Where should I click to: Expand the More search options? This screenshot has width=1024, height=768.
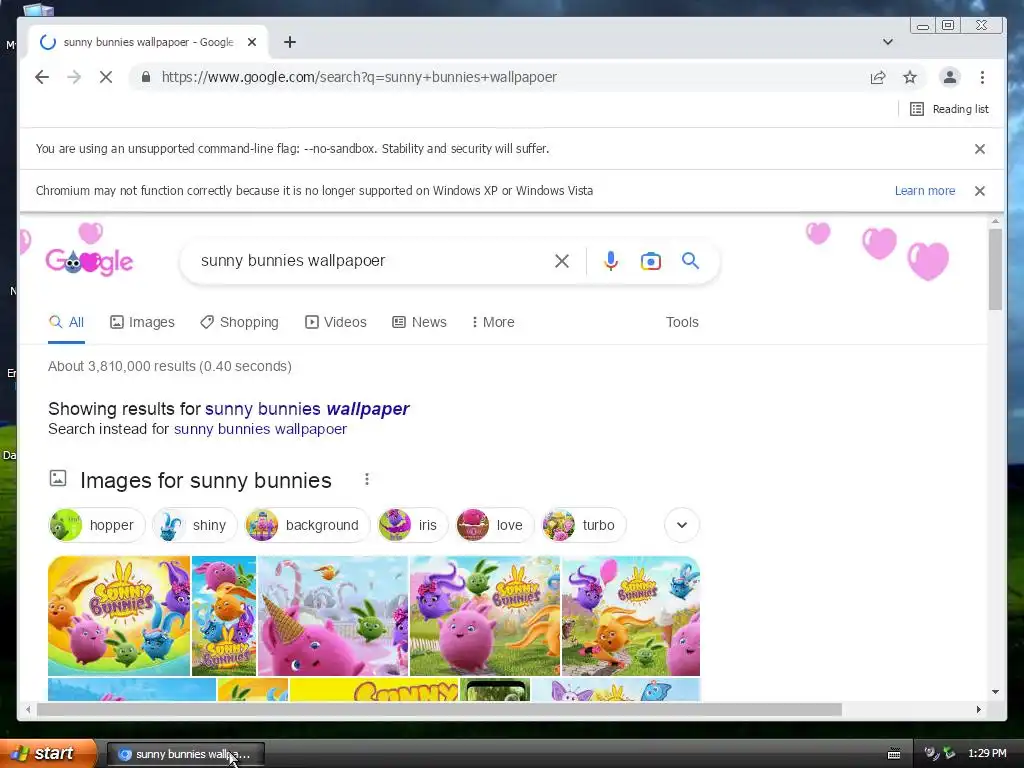point(493,322)
